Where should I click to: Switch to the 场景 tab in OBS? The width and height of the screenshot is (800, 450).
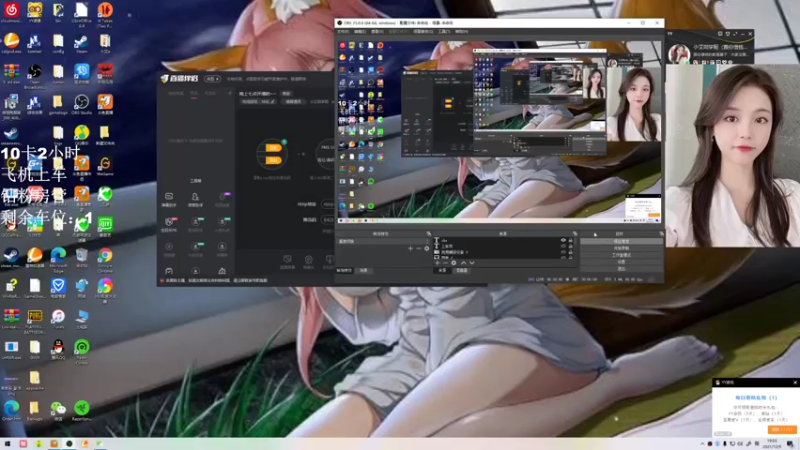click(363, 270)
